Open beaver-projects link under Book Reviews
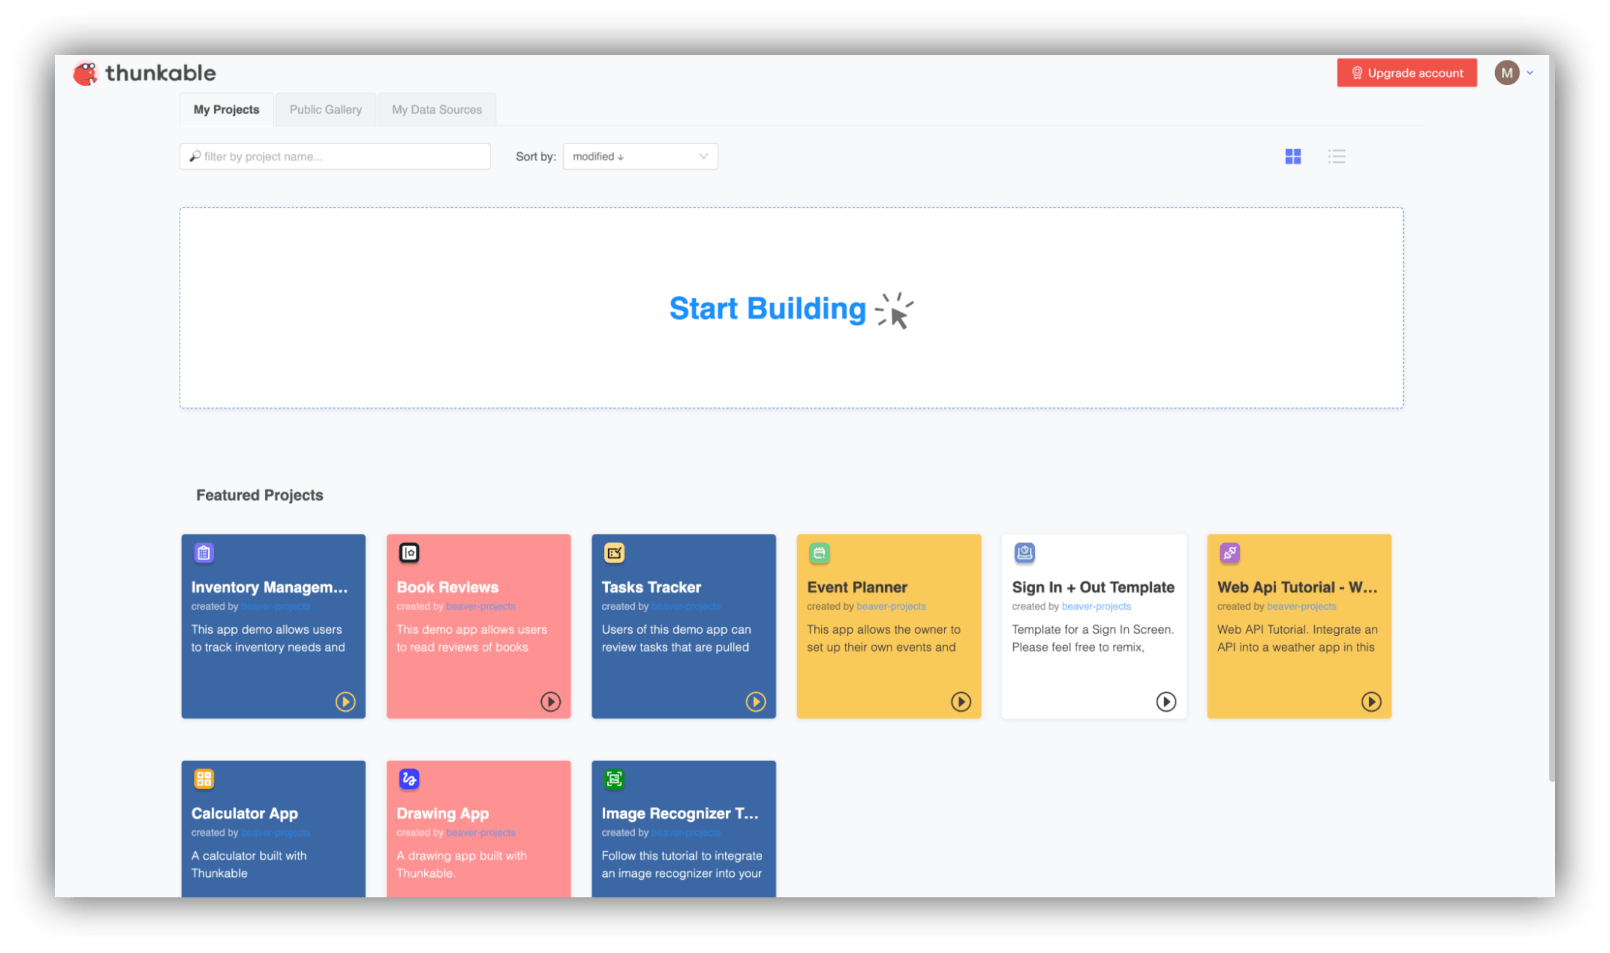The height and width of the screenshot is (953, 1610). pyautogui.click(x=481, y=607)
